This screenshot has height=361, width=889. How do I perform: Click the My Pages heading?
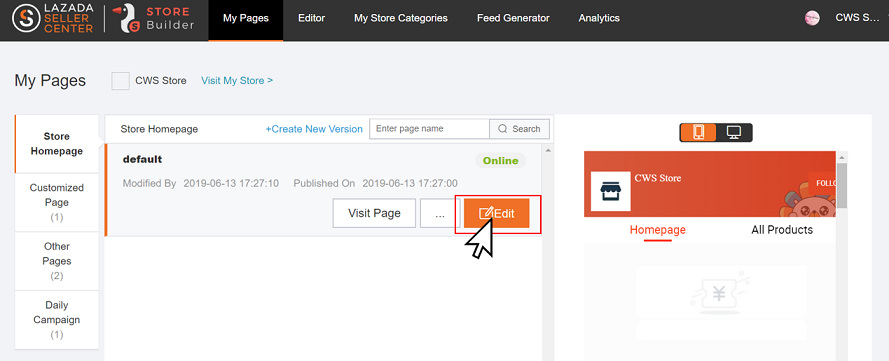click(50, 80)
